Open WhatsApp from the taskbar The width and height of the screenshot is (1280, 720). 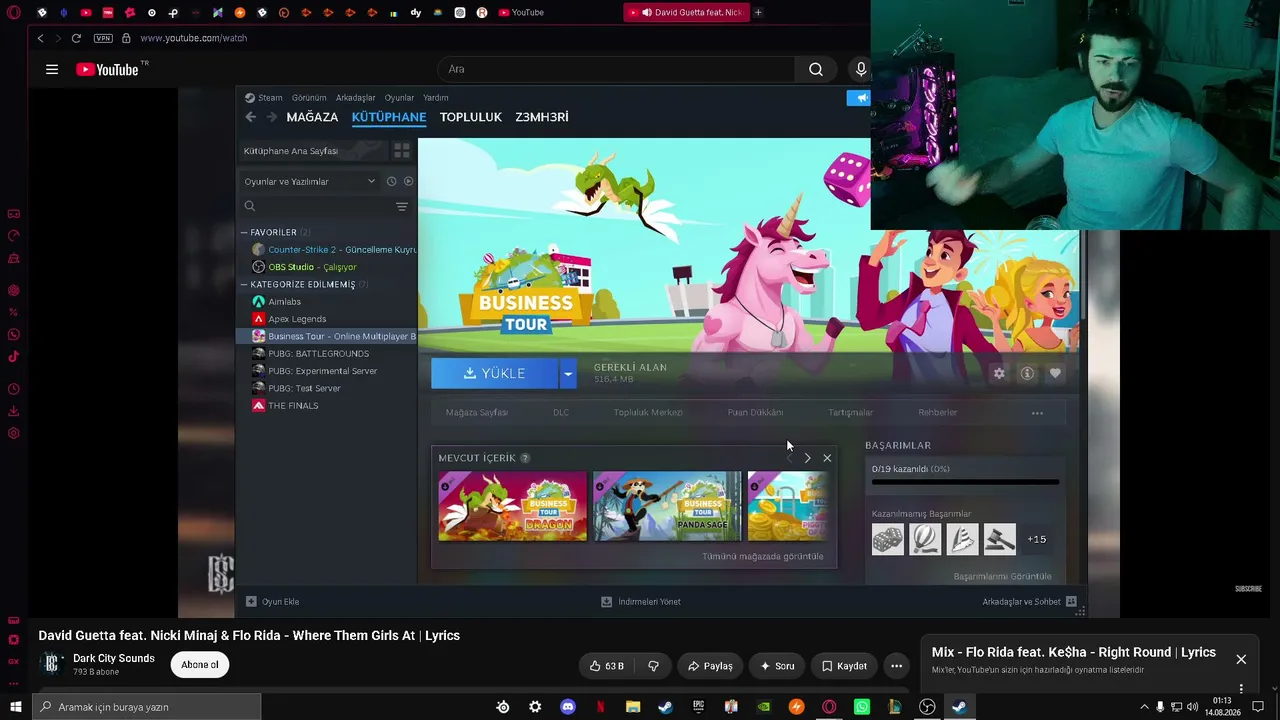click(862, 707)
